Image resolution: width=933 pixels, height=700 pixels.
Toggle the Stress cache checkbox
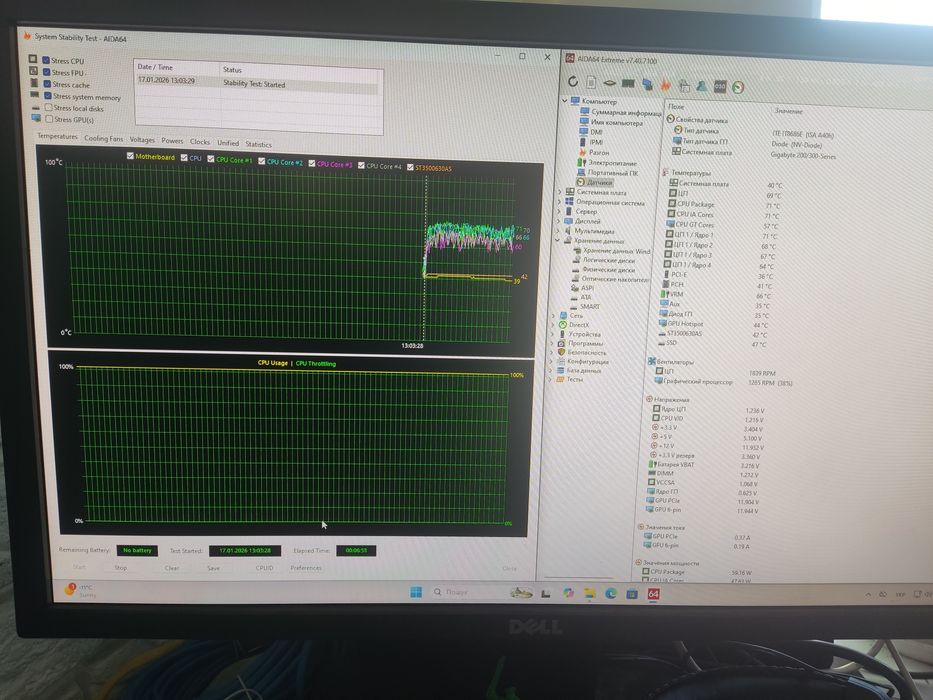(47, 84)
